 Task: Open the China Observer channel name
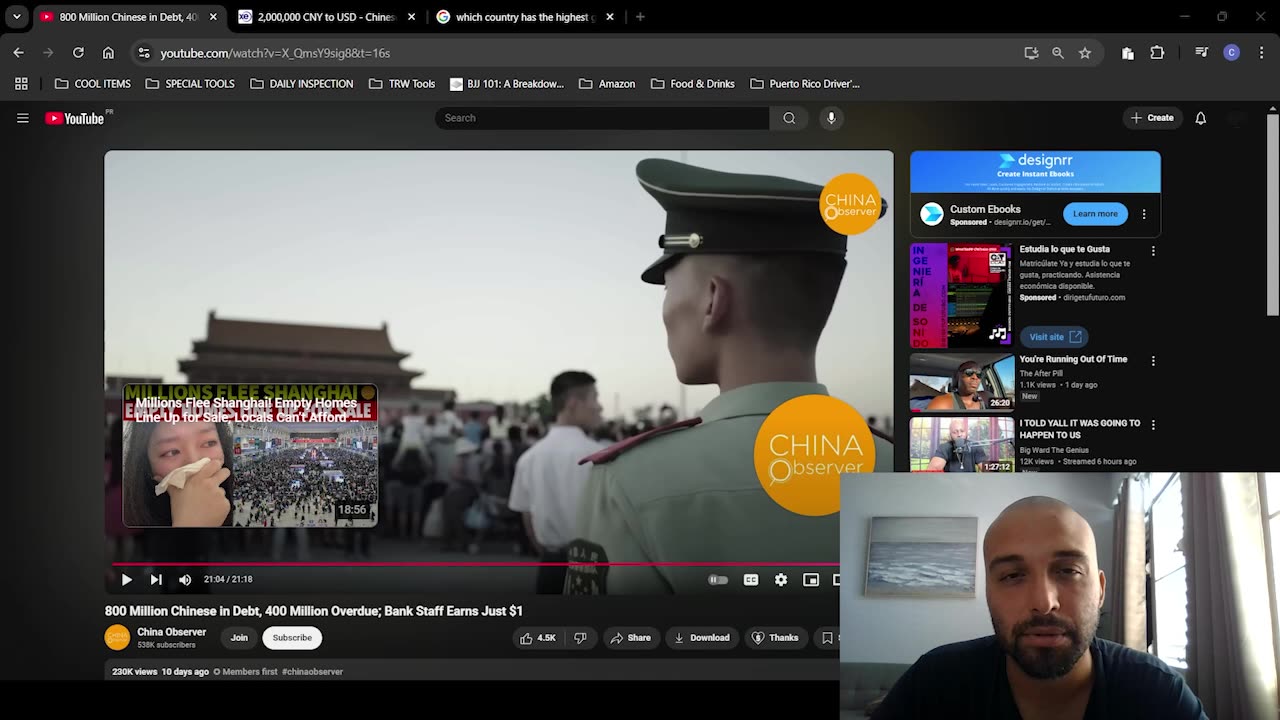[172, 632]
